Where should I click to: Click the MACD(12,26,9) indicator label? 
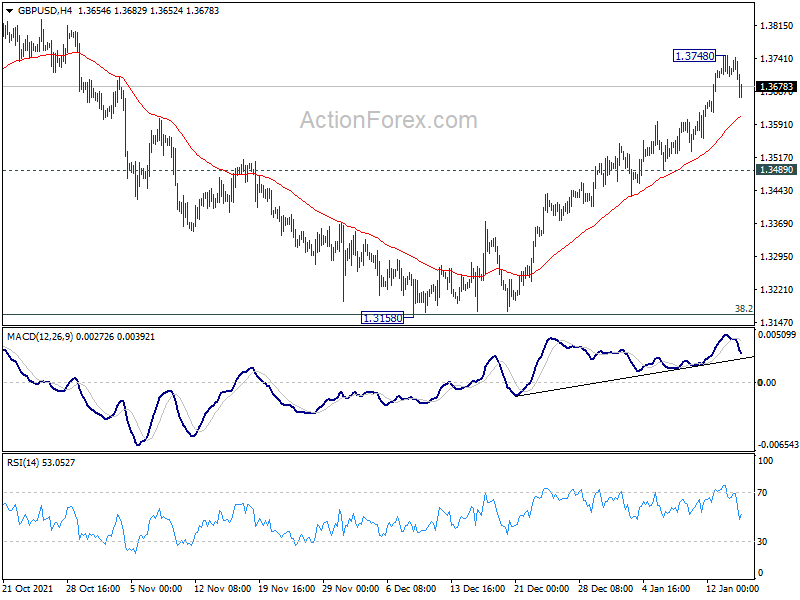pos(40,337)
